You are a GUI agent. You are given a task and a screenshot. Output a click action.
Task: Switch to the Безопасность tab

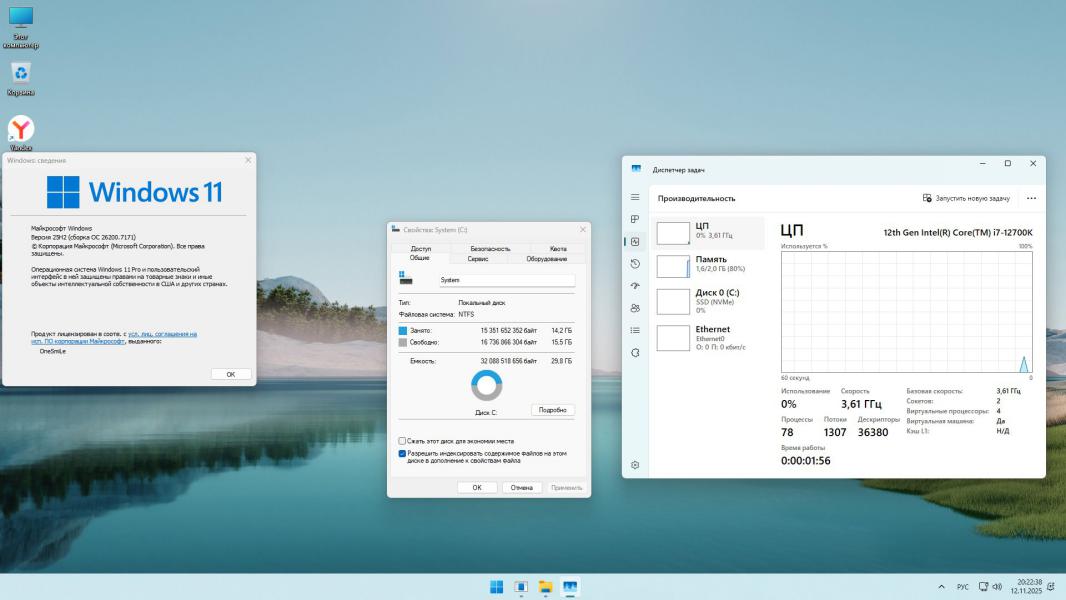(x=490, y=248)
